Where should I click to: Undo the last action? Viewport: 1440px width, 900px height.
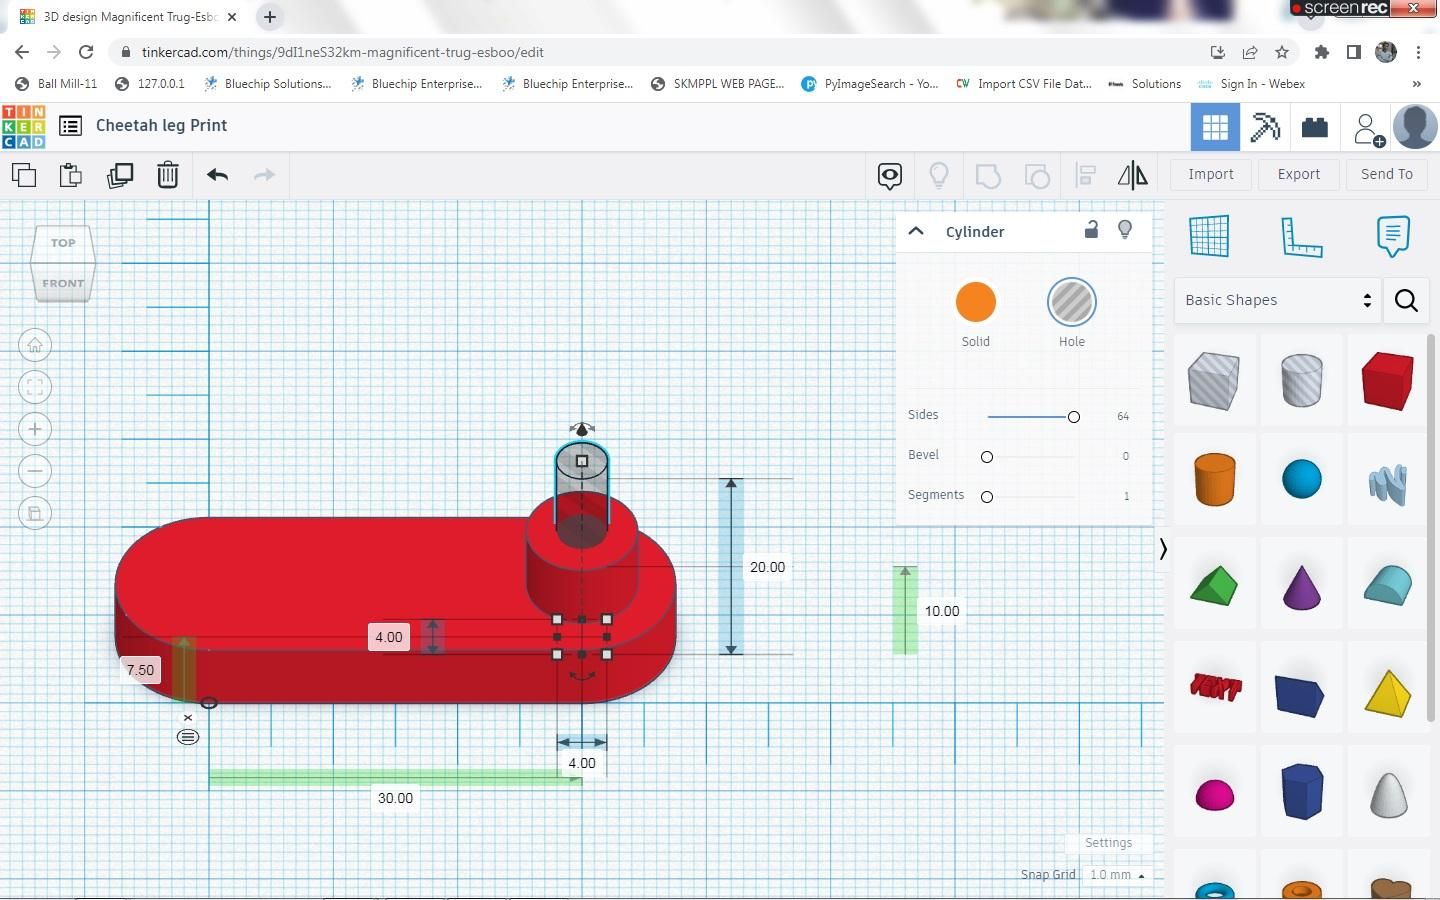pos(217,175)
